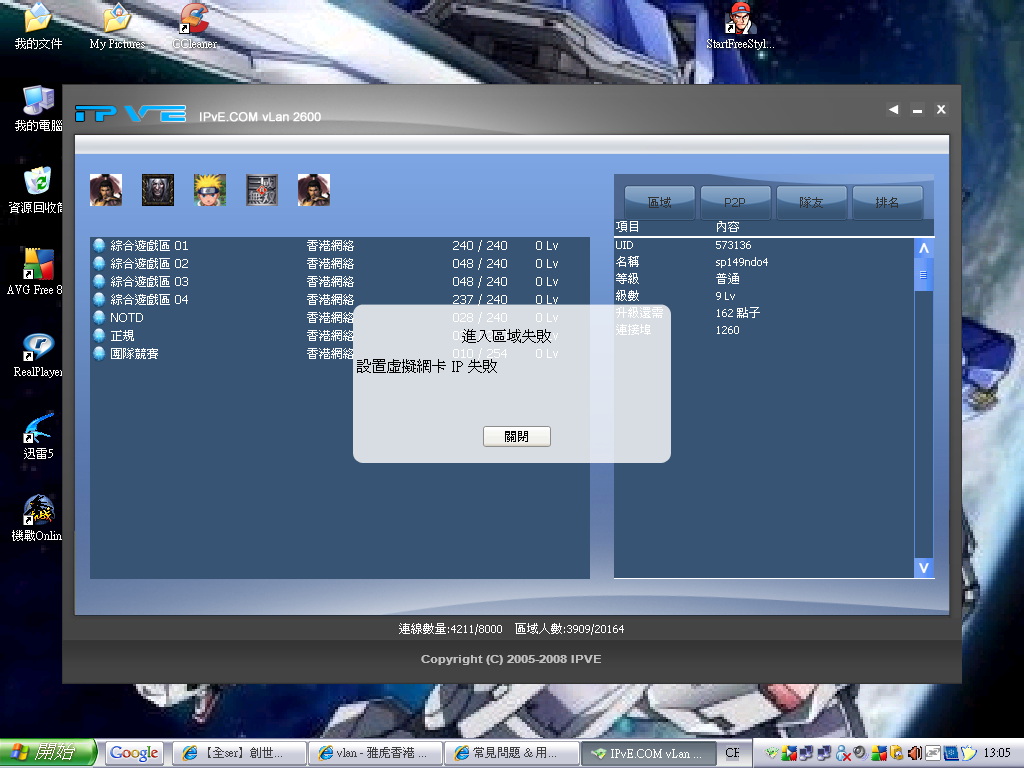Switch to the P2P tab
Viewport: 1024px width, 768px height.
point(735,201)
